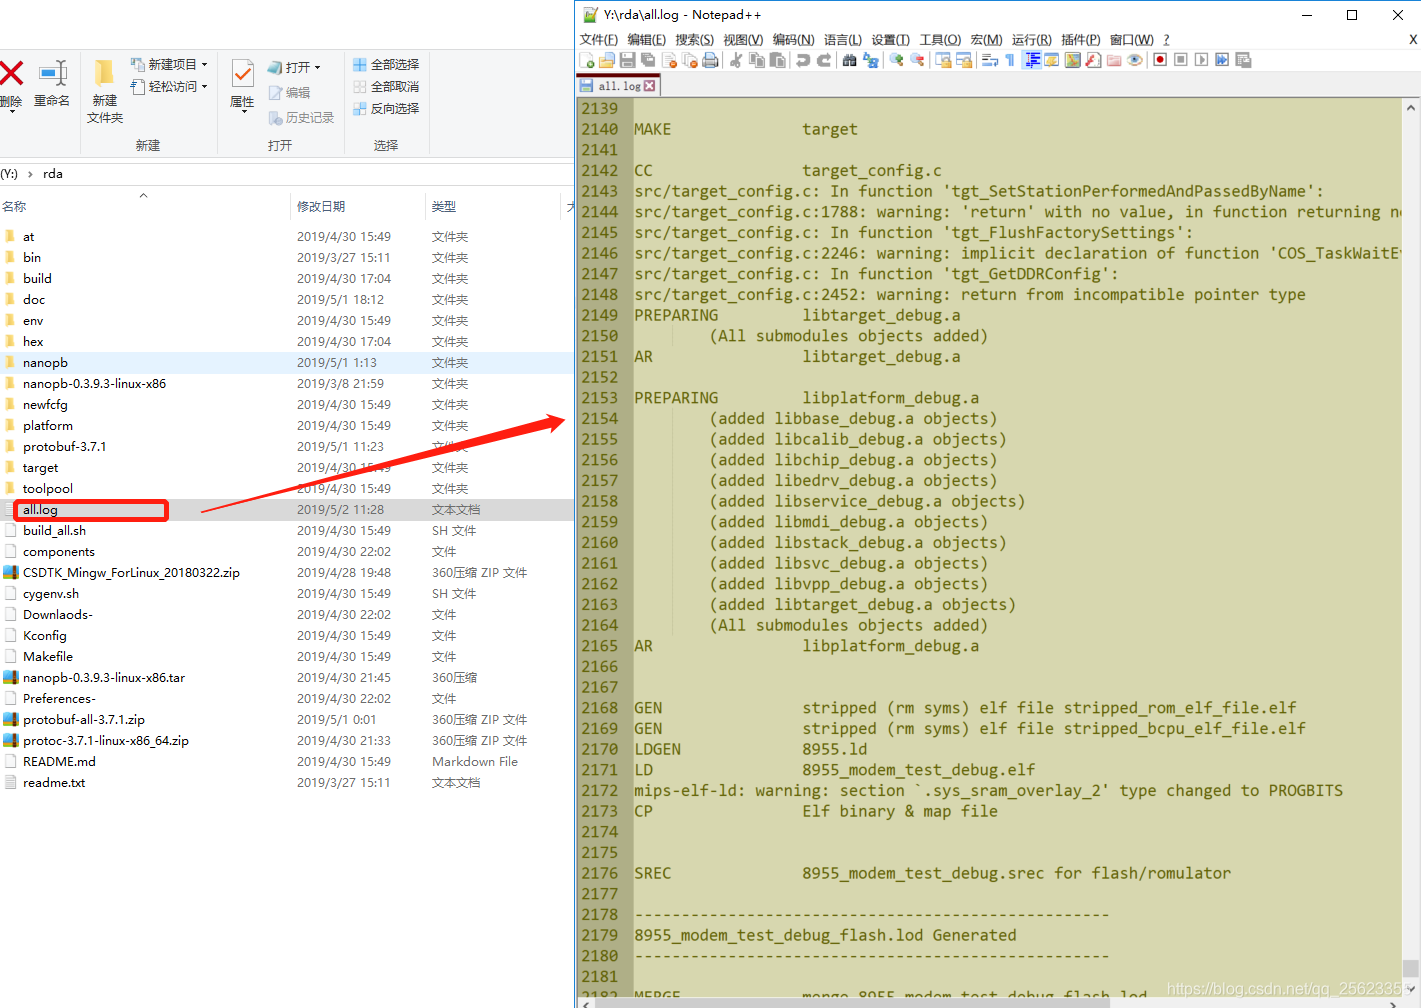Click the Run macro multiple times icon
The height and width of the screenshot is (1008, 1421).
[x=1222, y=60]
